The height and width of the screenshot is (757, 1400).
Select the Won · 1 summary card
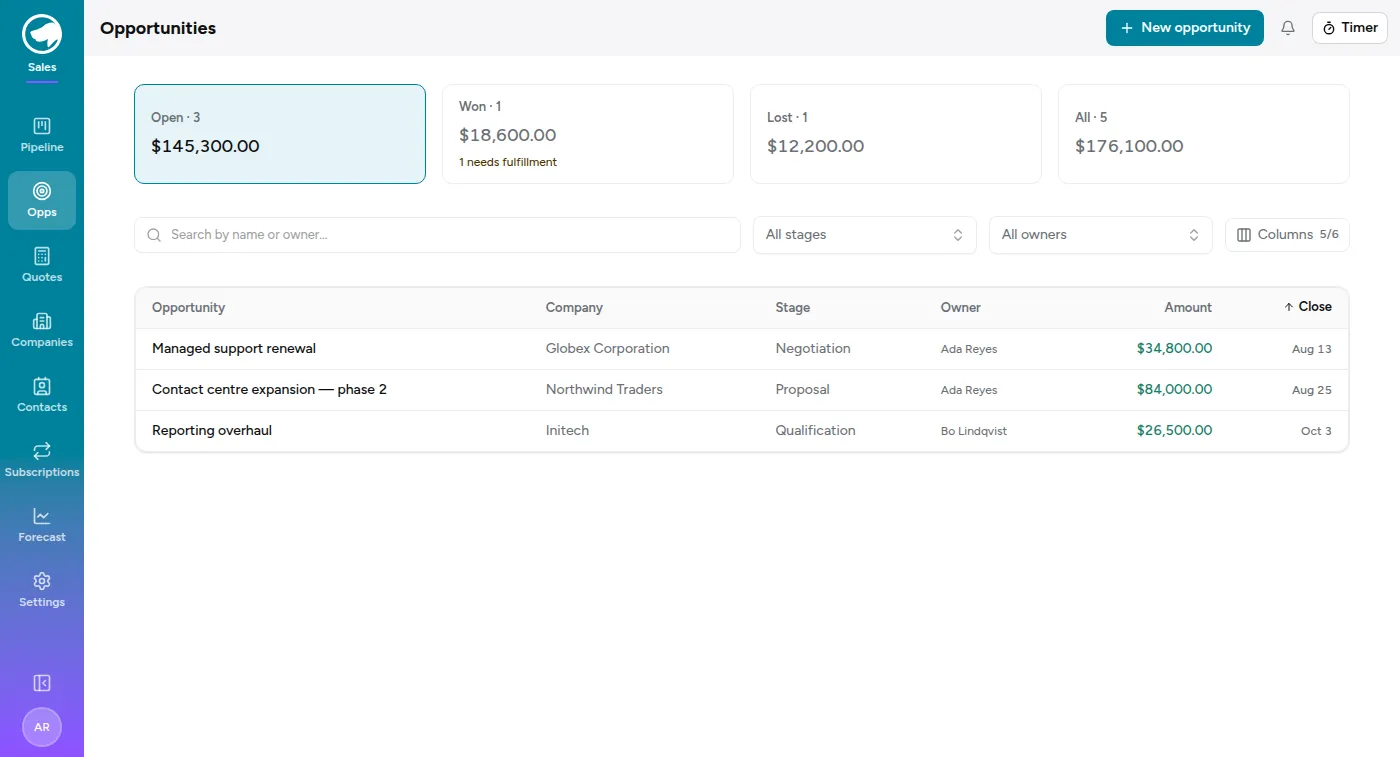click(588, 134)
